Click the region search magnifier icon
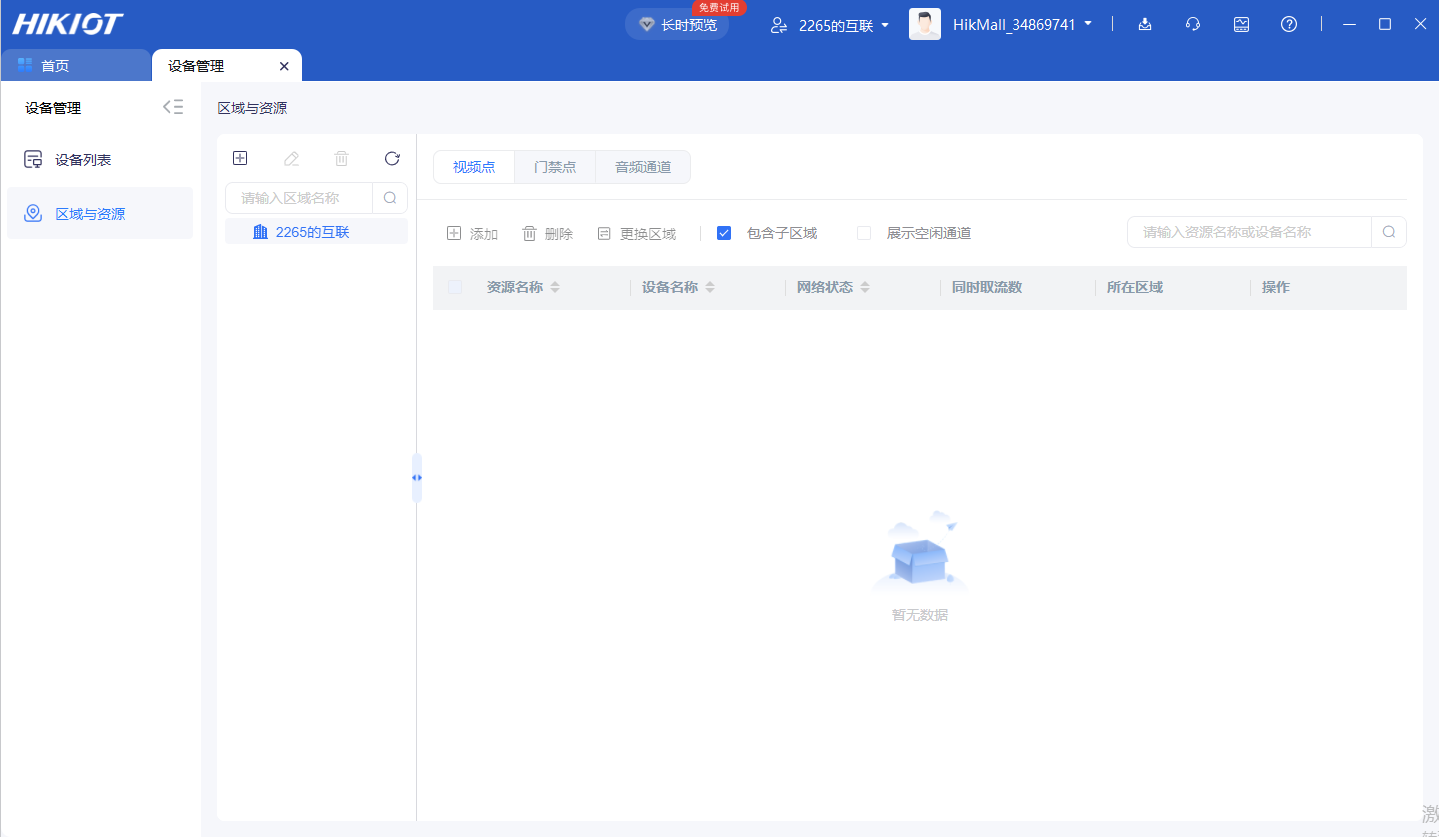 pos(390,197)
